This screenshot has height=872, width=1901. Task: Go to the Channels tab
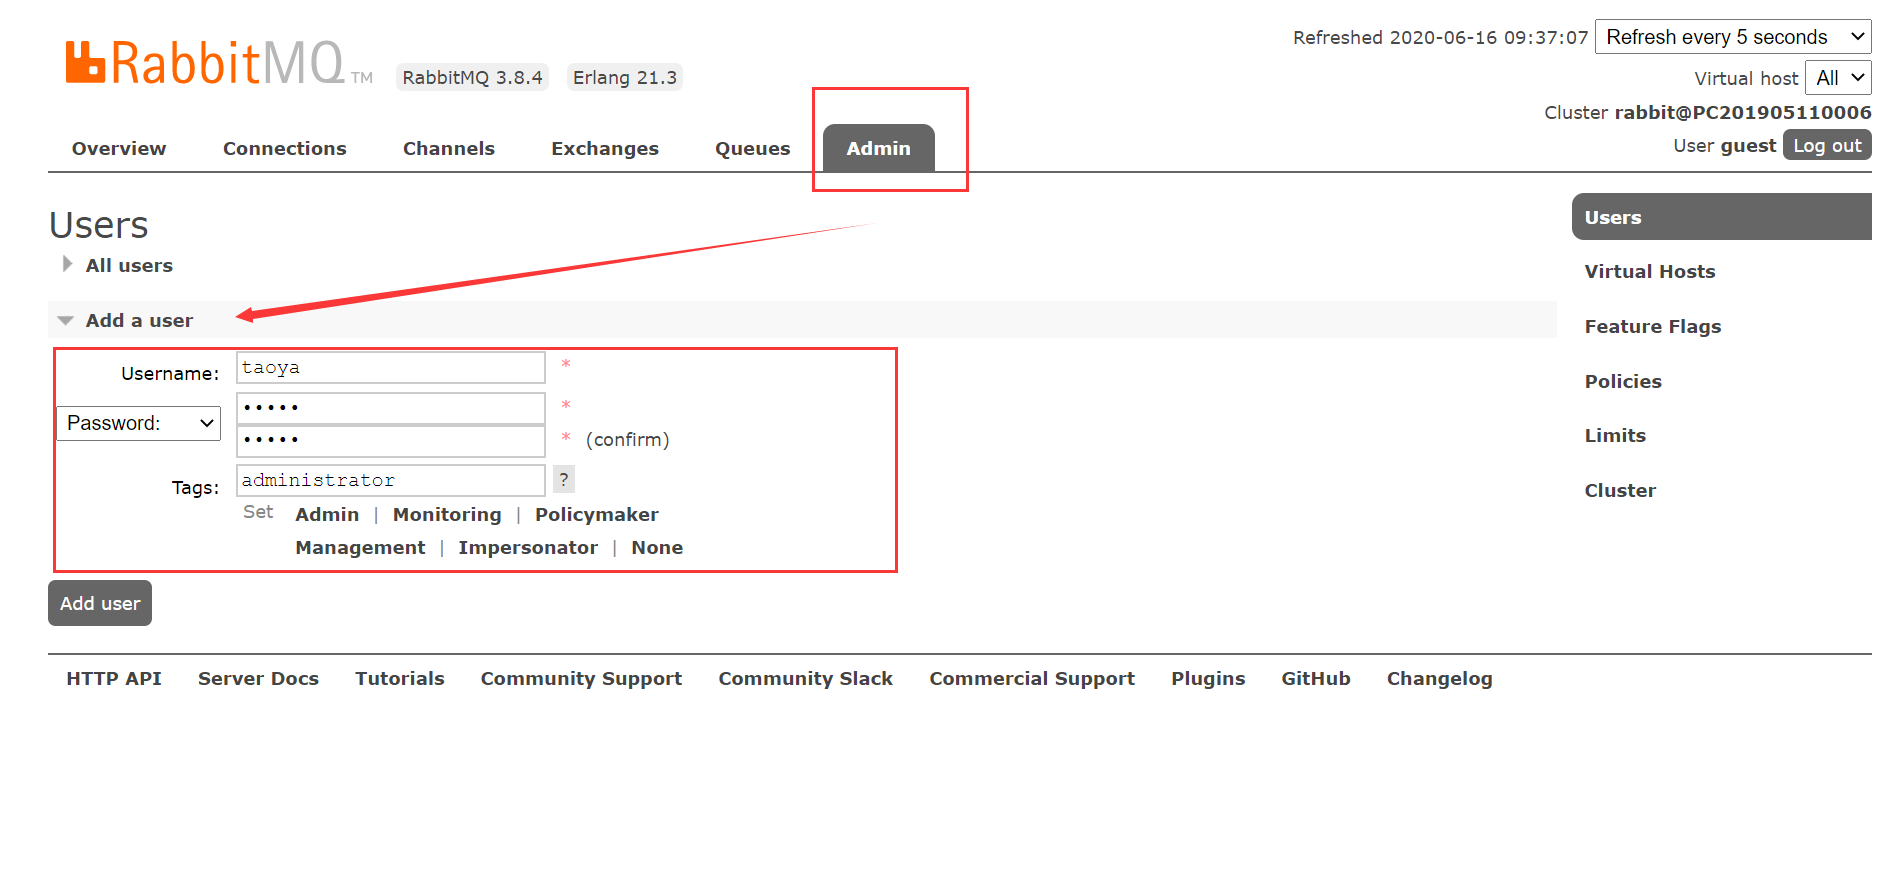pyautogui.click(x=449, y=148)
